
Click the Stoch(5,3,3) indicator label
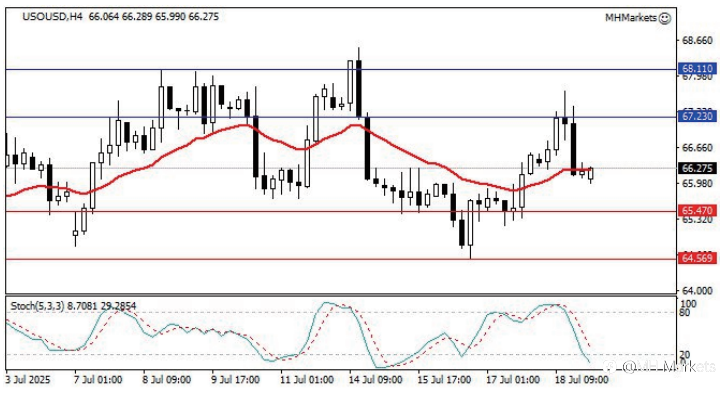click(x=37, y=306)
